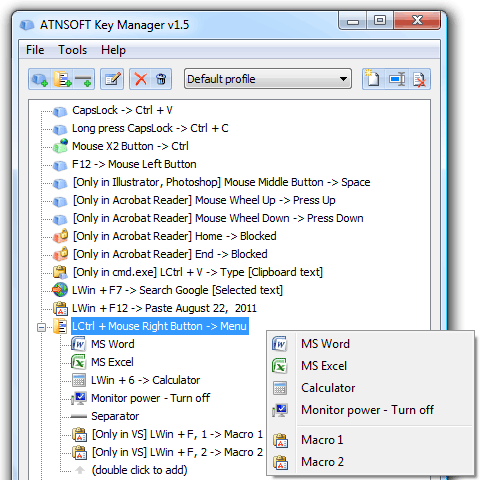This screenshot has height=480, width=480.
Task: Click the (double click to add) placeholder row
Action: click(139, 470)
